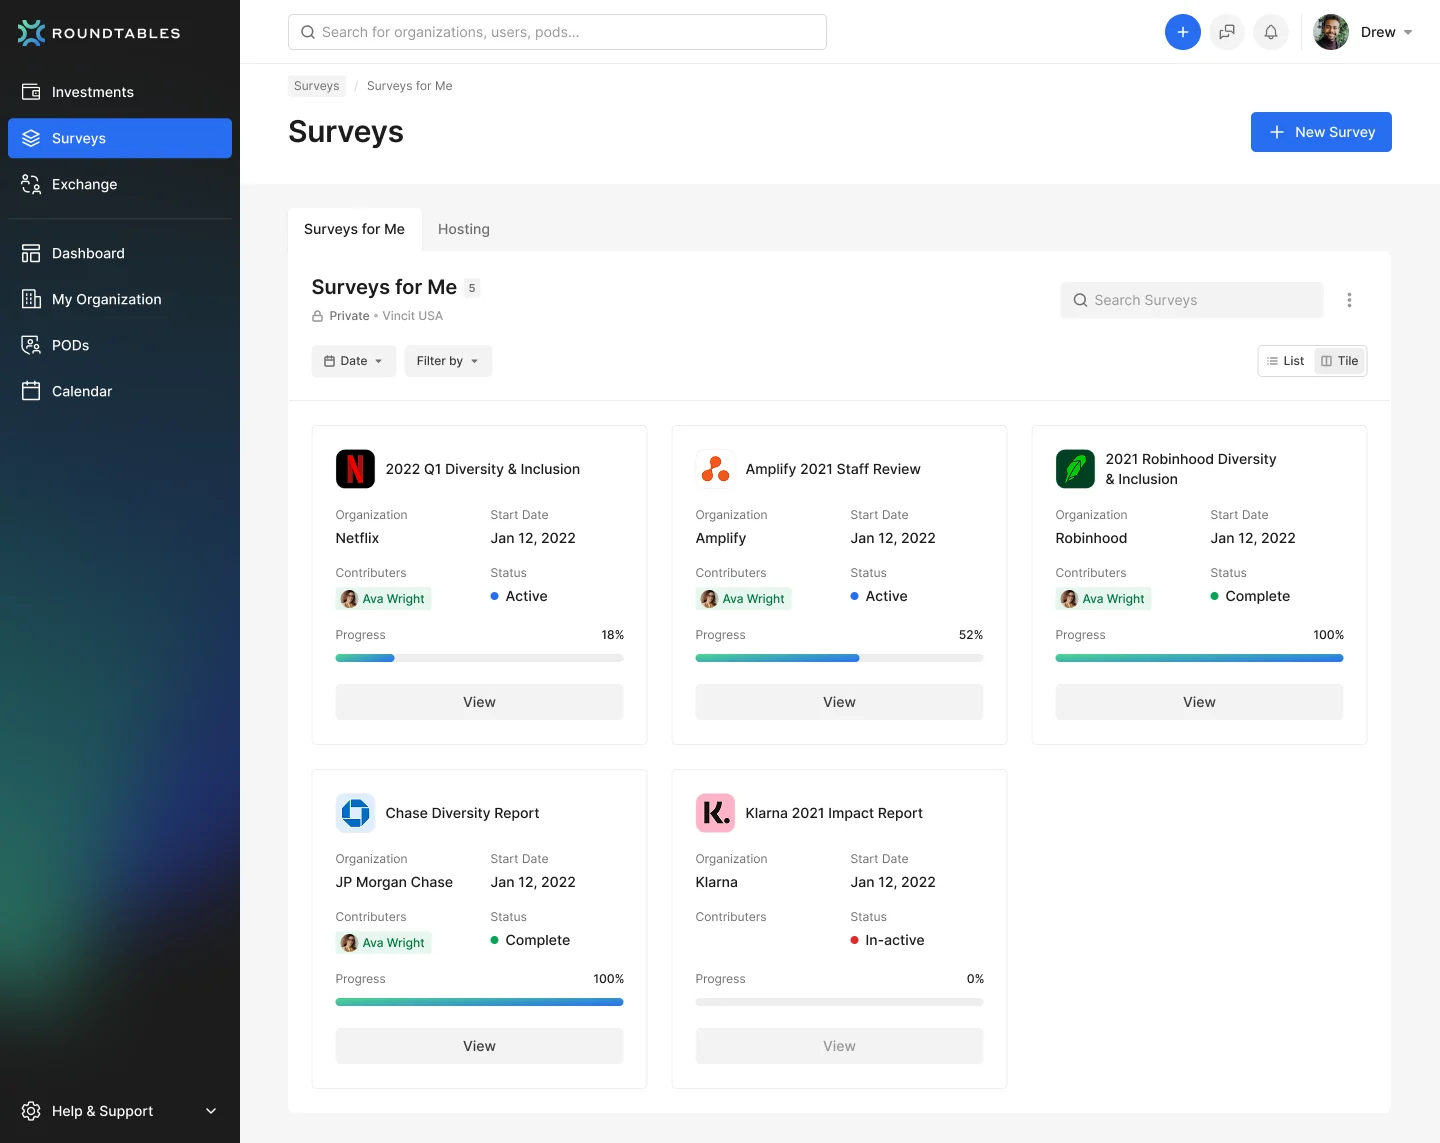Open the chat messages icon
Screen dimensions: 1440x1143
(x=1226, y=32)
